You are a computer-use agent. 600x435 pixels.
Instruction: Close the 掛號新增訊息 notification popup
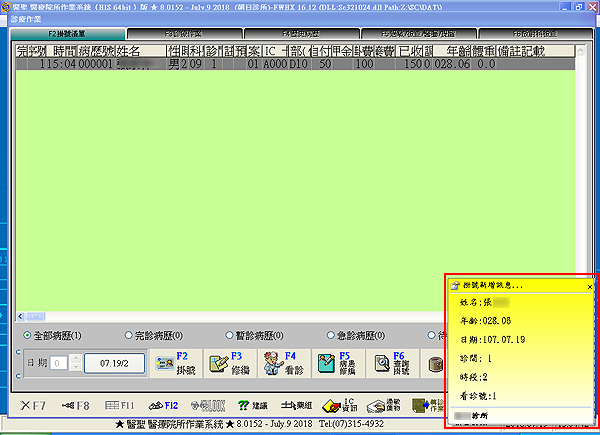589,286
